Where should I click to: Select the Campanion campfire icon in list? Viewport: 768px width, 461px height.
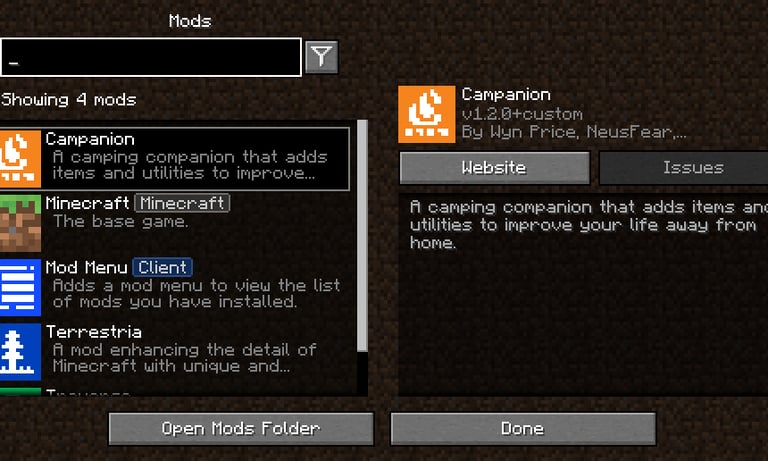[x=20, y=159]
